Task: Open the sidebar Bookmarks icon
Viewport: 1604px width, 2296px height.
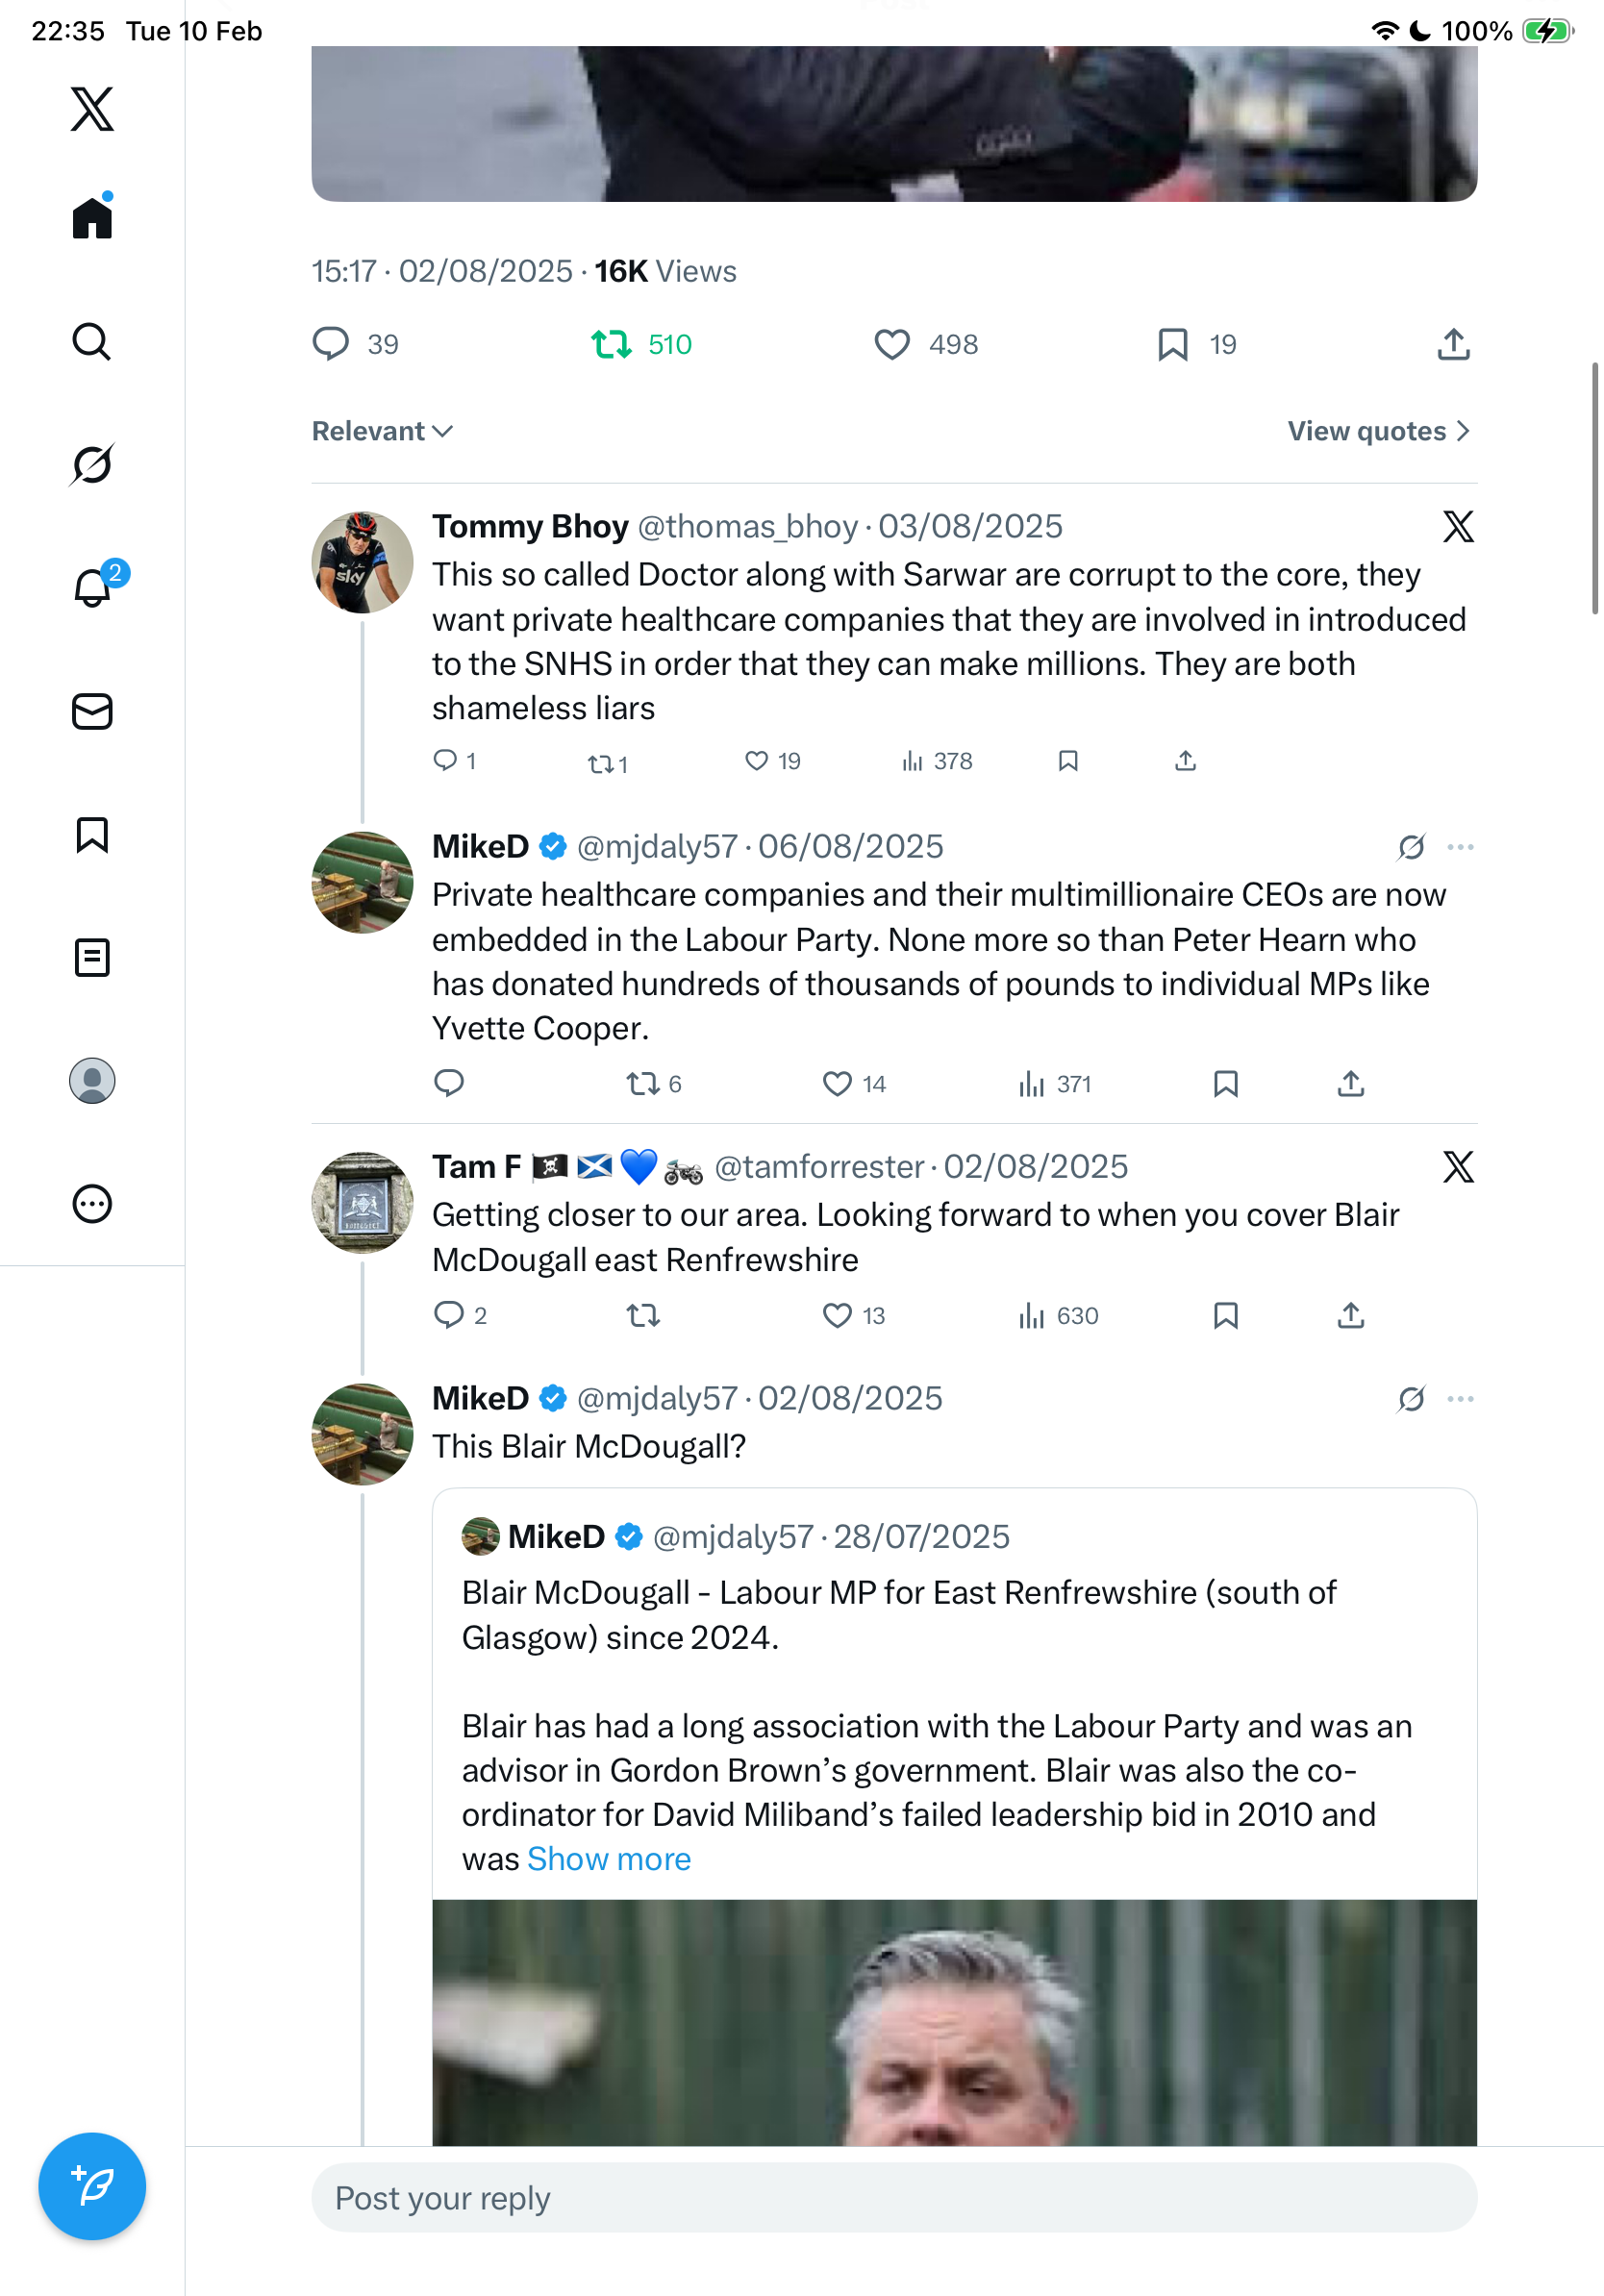Action: [92, 835]
